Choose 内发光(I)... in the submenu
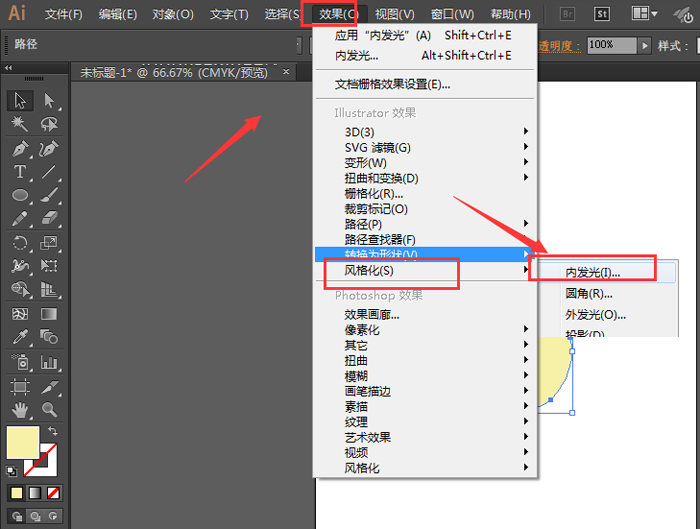The height and width of the screenshot is (529, 700). coord(604,272)
